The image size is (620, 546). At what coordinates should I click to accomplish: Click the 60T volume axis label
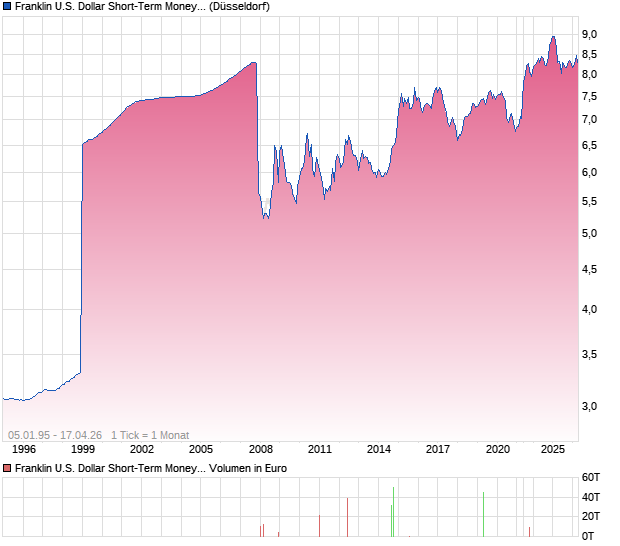[591, 477]
